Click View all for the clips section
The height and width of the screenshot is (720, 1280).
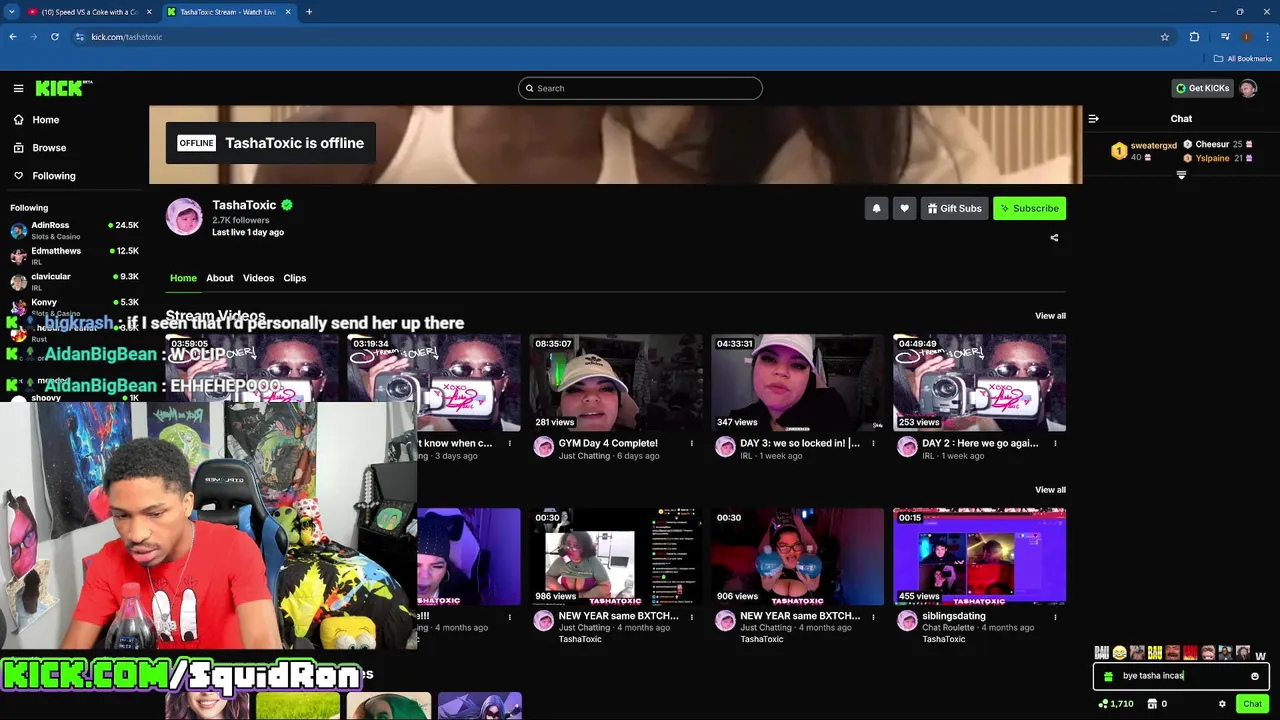pyautogui.click(x=1050, y=490)
